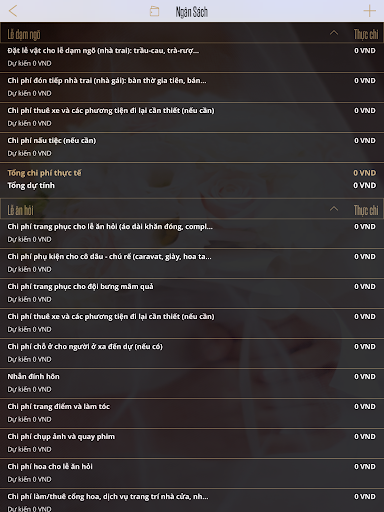The height and width of the screenshot is (512, 384).
Task: Select Chi phí hoa cho lễ ăn hỏi
Action: pyautogui.click(x=192, y=473)
